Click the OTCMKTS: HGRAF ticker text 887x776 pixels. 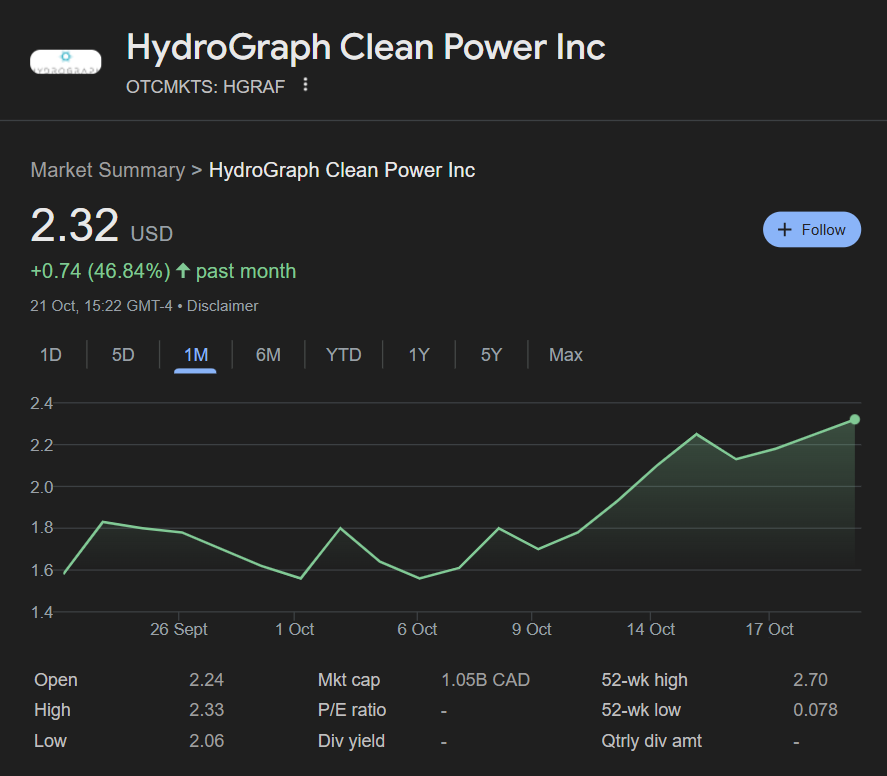click(205, 87)
